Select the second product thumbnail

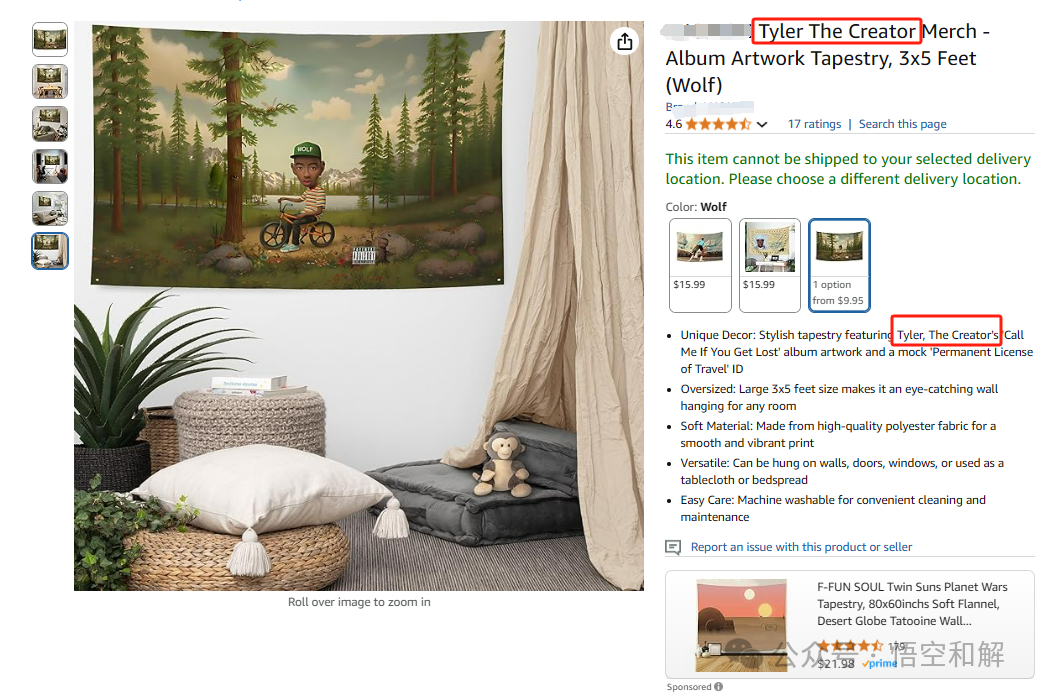[50, 81]
